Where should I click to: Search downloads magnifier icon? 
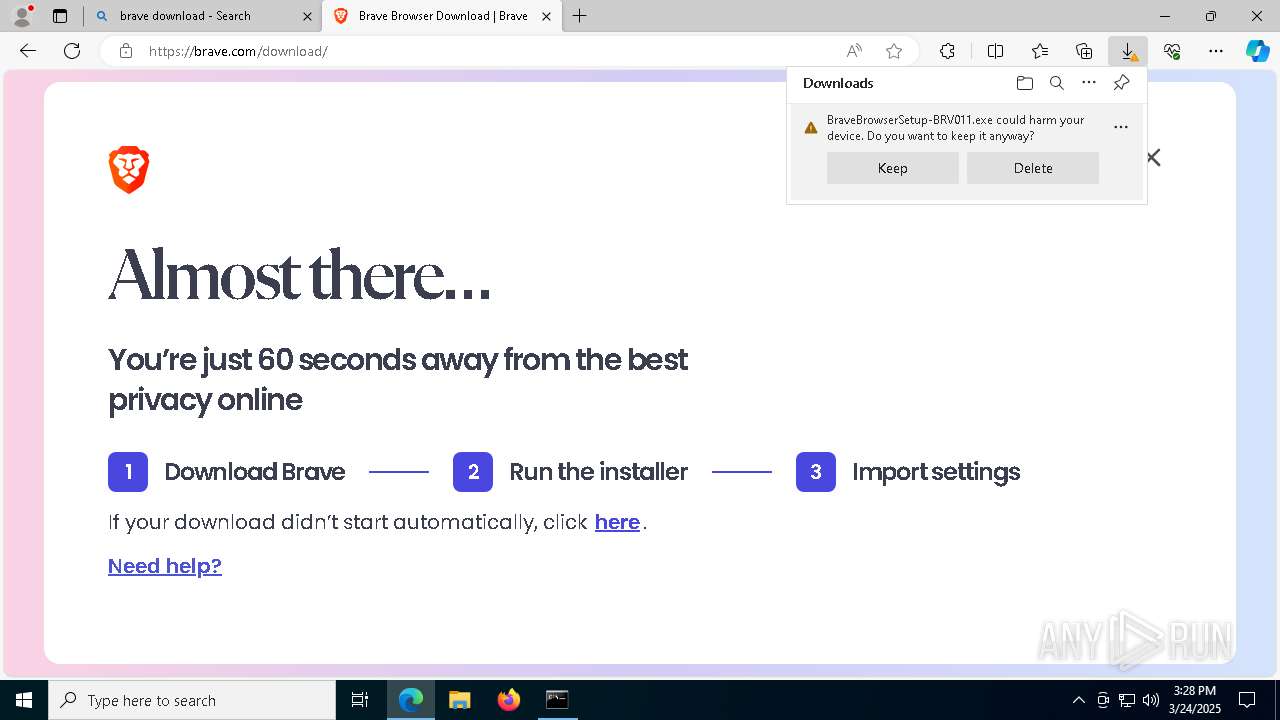coord(1057,83)
